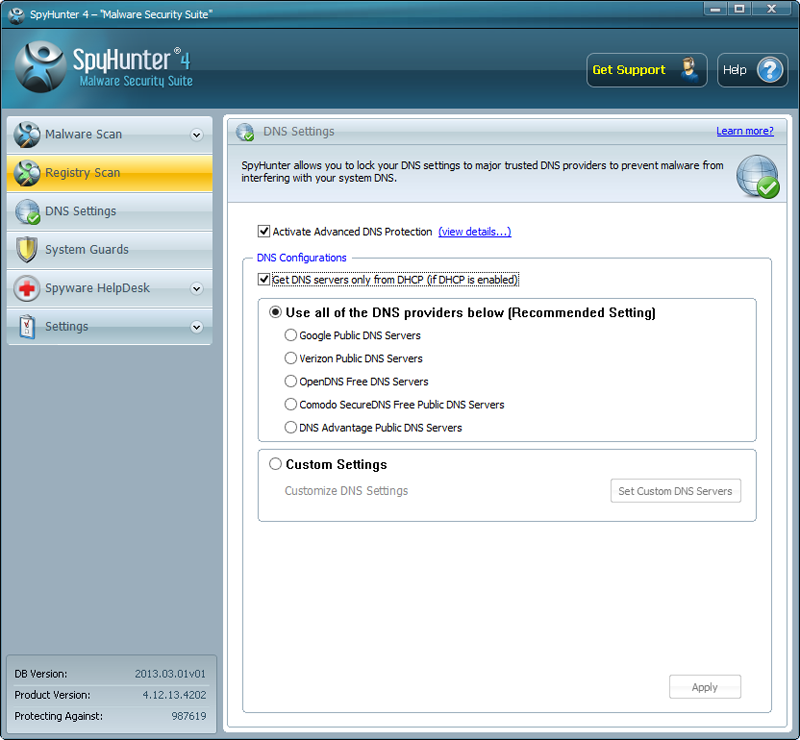Screen dimensions: 800x740
Task: Toggle Activate Advanced DNS Protection checkbox
Action: point(264,232)
